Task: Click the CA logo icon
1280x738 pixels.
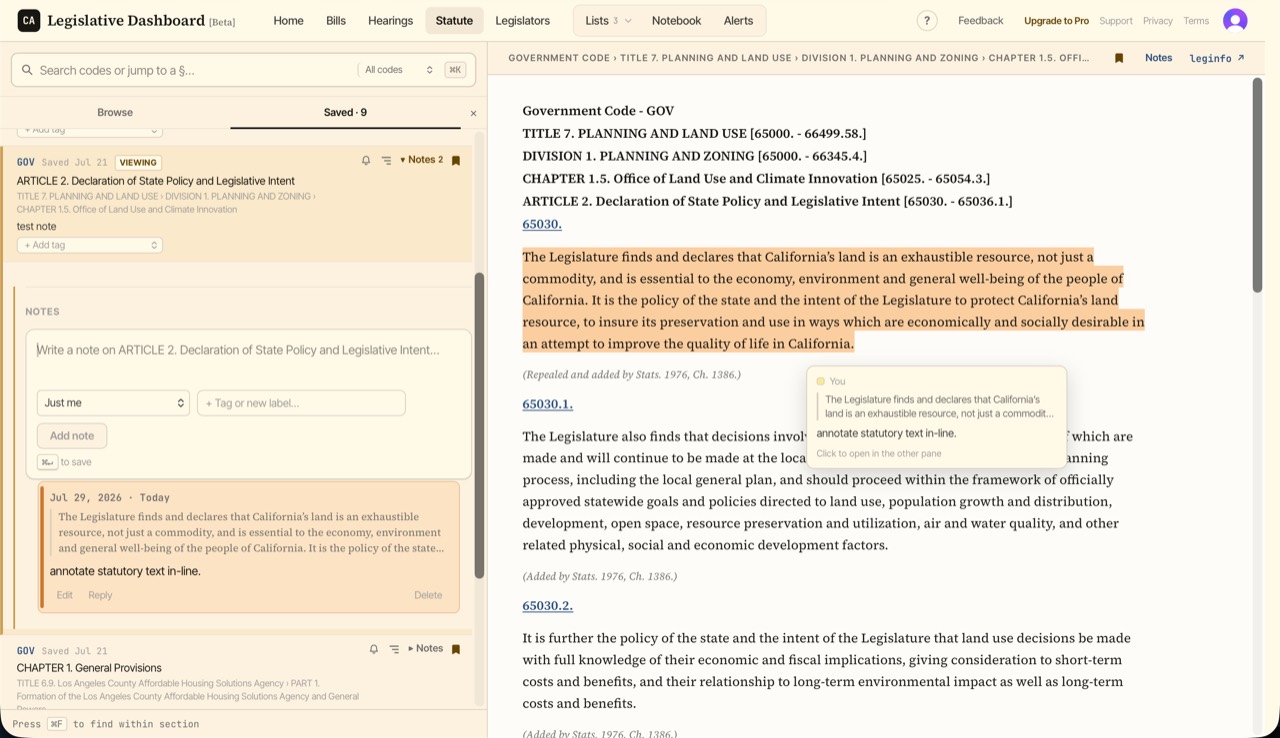Action: coord(29,20)
